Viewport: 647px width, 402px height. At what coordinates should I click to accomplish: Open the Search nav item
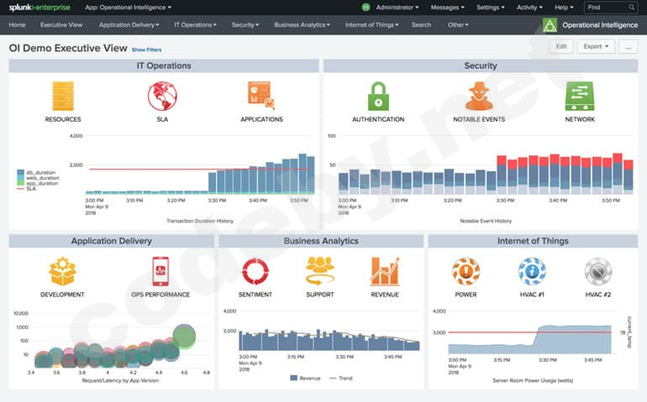pyautogui.click(x=421, y=25)
